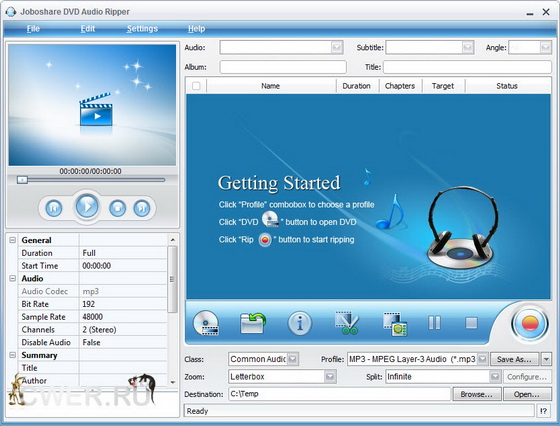
Task: Open the Audio track dropdown
Action: [x=336, y=47]
